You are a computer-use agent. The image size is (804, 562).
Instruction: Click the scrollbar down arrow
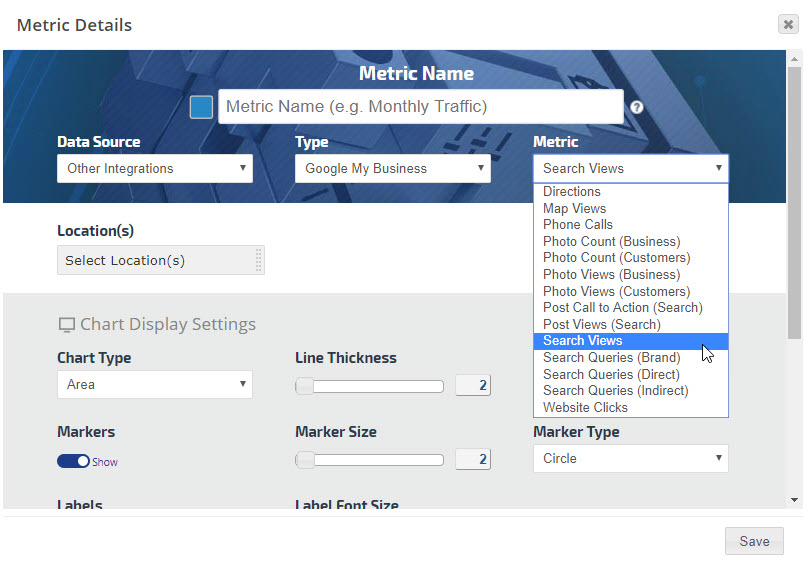[x=795, y=499]
